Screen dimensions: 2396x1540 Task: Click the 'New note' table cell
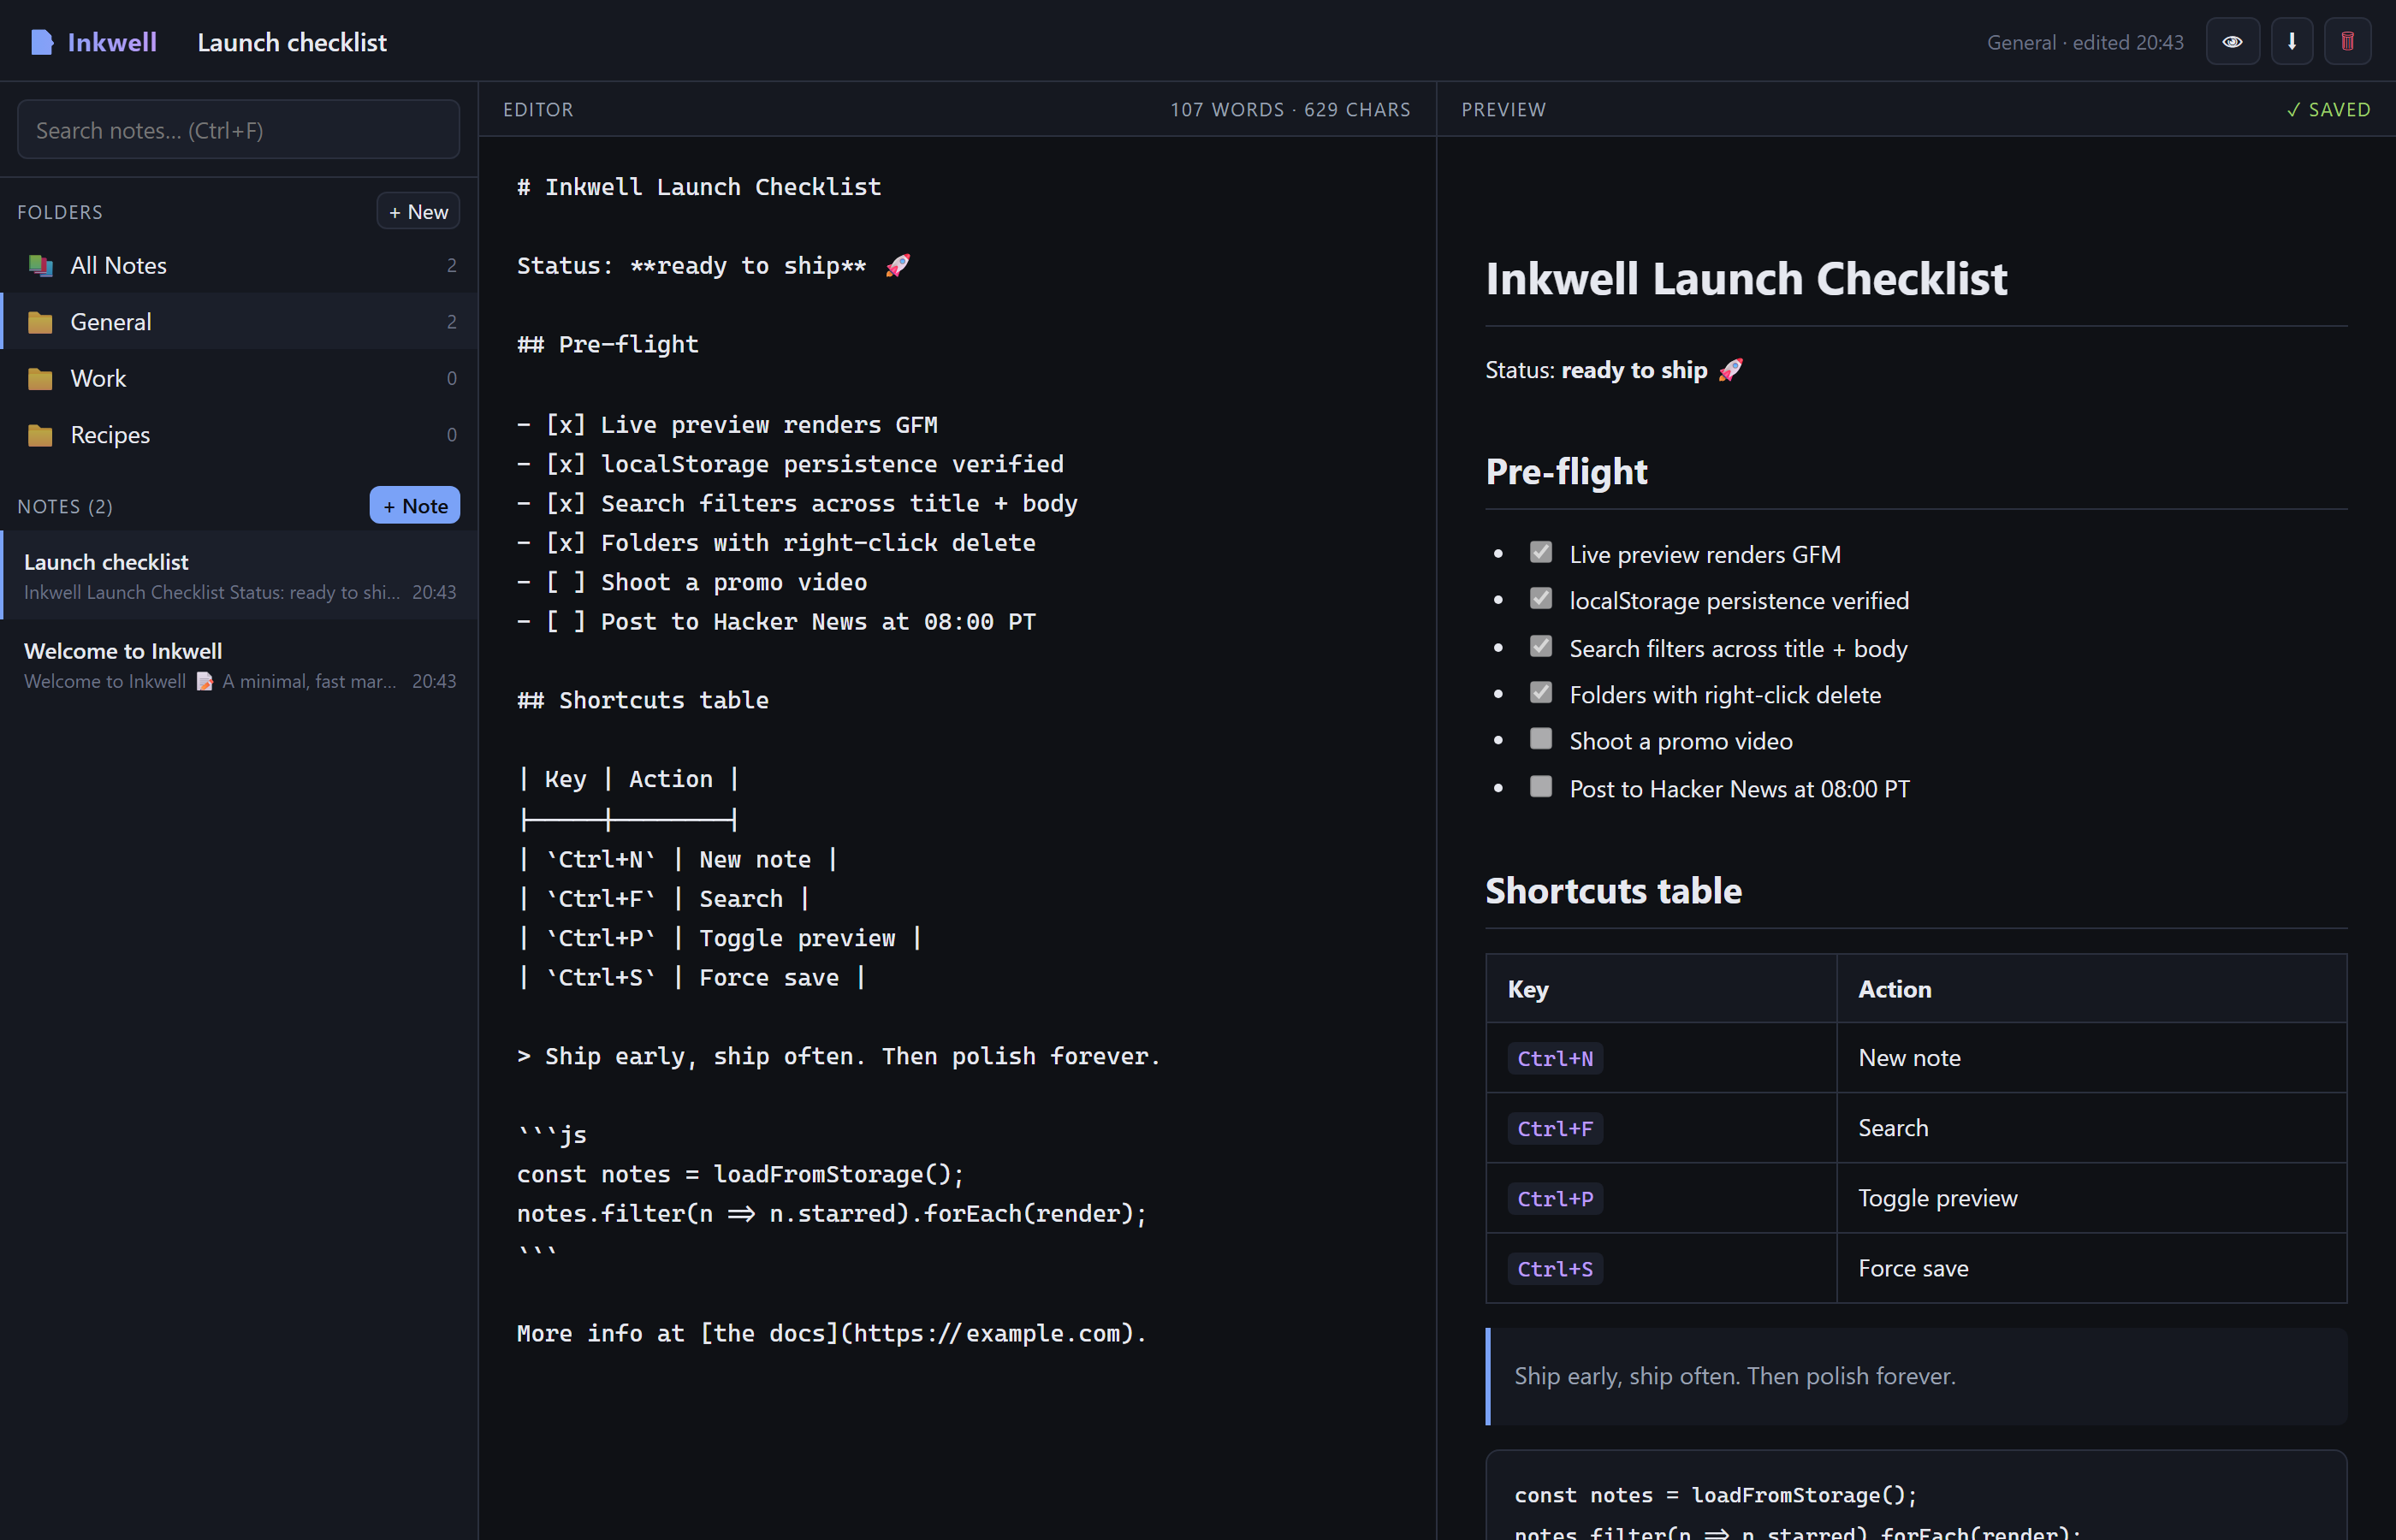2092,1058
